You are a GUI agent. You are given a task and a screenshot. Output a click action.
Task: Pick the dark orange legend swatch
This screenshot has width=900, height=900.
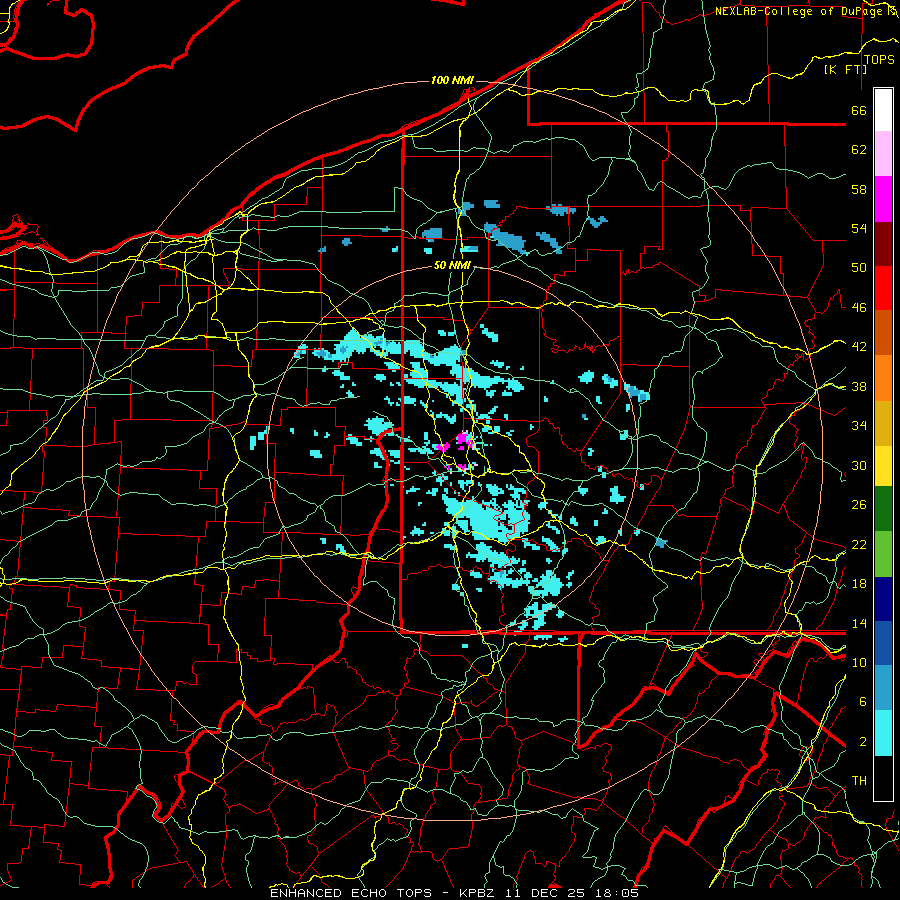click(x=883, y=333)
